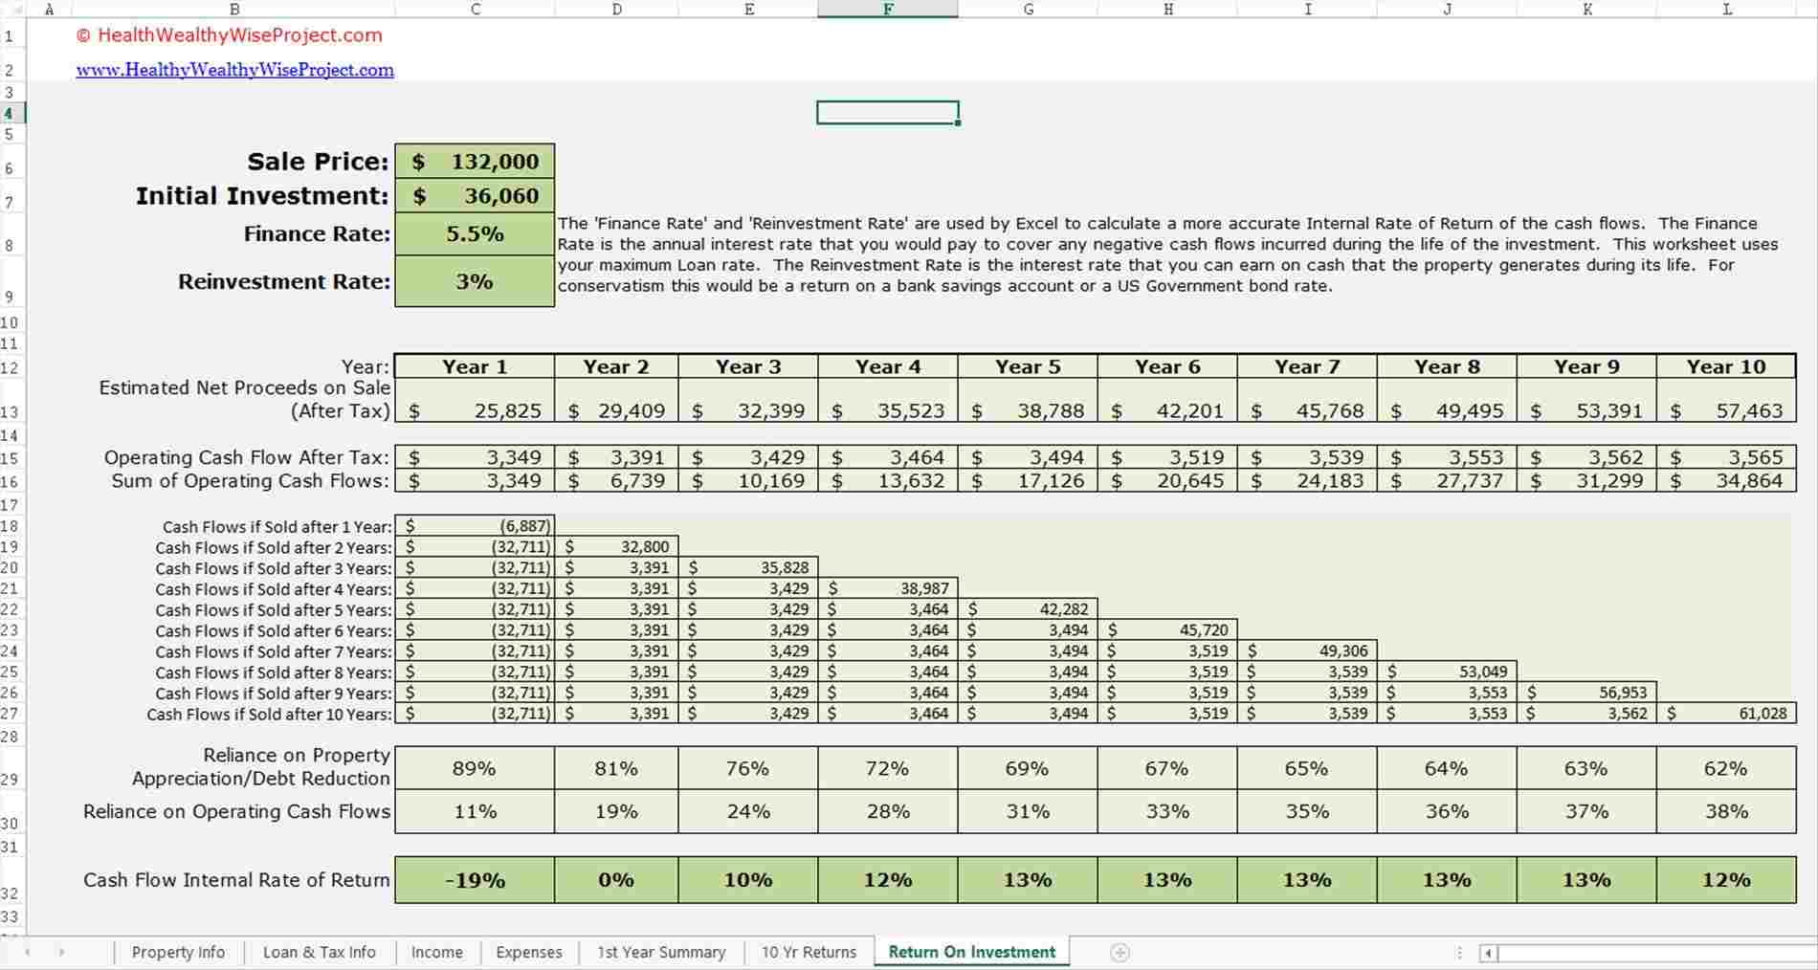Follow the www.HealthyWealthyWiseProject.com hyperlink
The height and width of the screenshot is (970, 1818).
(233, 69)
